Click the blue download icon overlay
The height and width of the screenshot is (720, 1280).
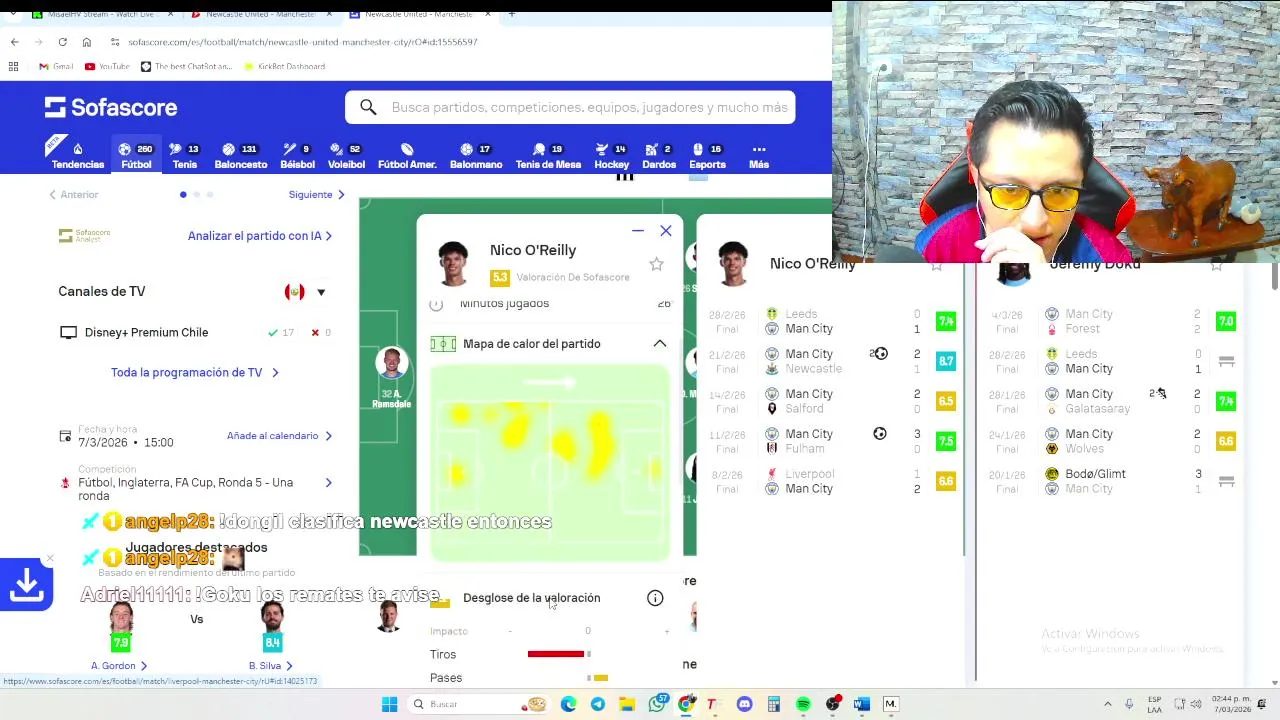26,585
